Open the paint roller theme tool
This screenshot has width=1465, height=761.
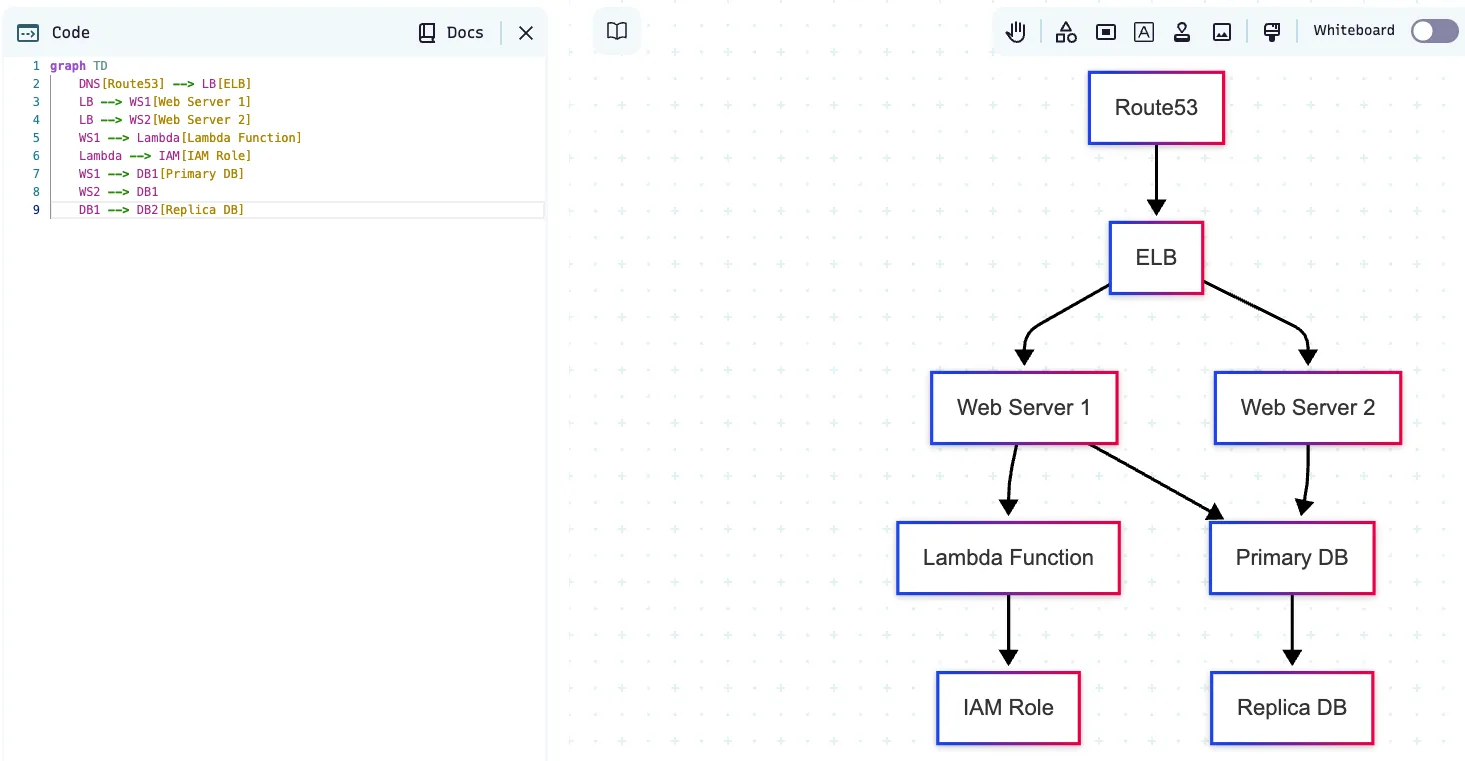[x=1272, y=32]
